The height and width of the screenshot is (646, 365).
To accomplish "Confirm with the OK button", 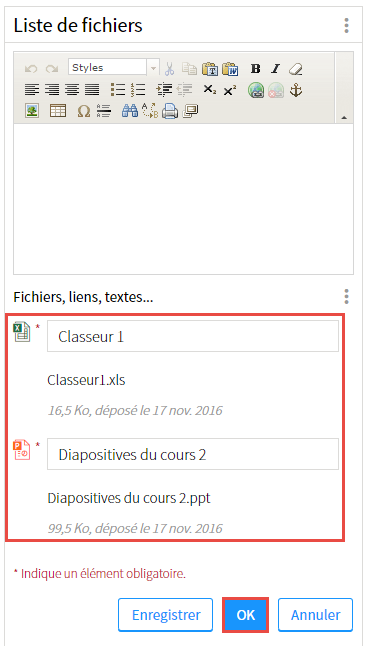I will point(246,615).
